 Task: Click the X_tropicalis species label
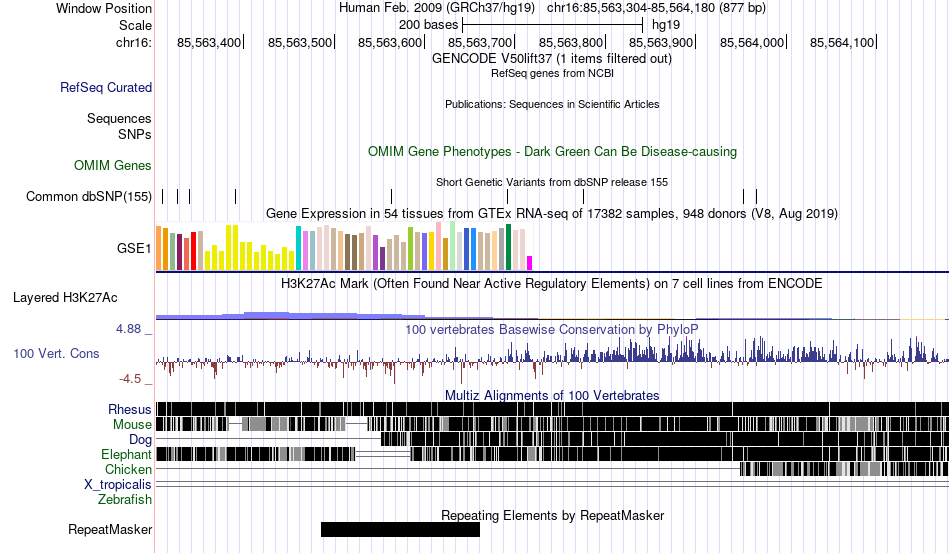pyautogui.click(x=118, y=485)
